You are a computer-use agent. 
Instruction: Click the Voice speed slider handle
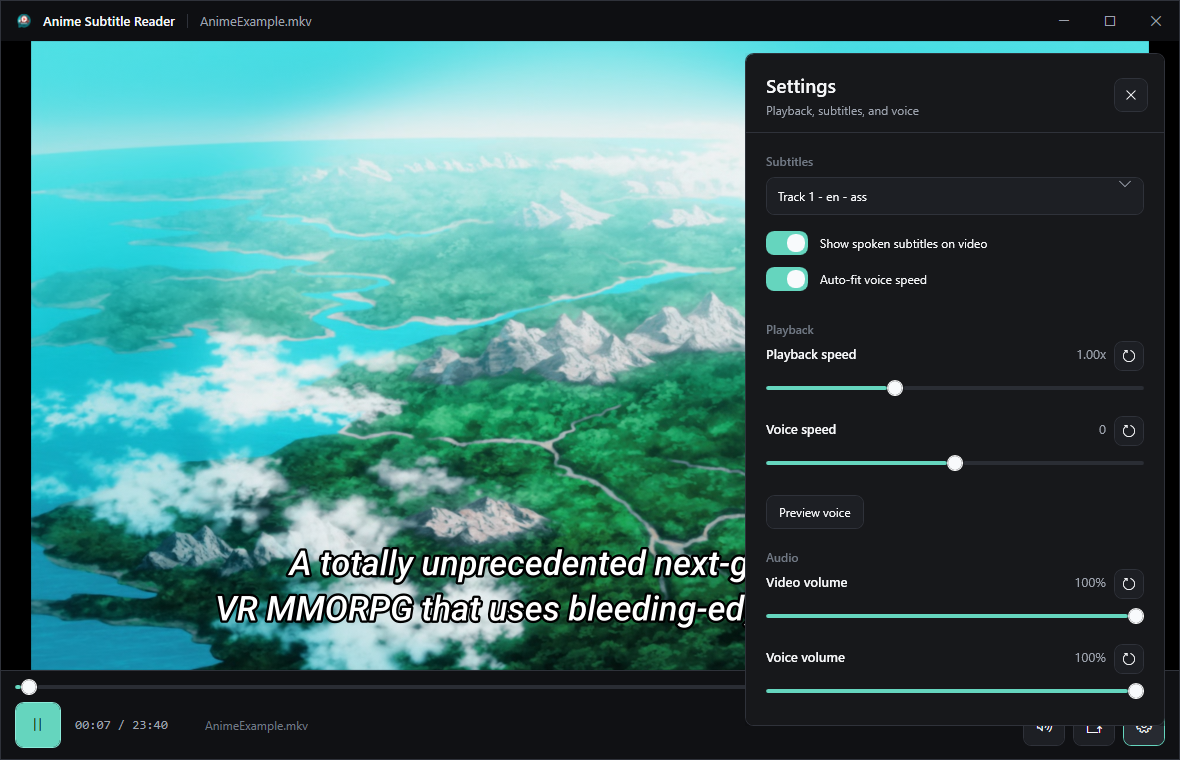(x=954, y=464)
